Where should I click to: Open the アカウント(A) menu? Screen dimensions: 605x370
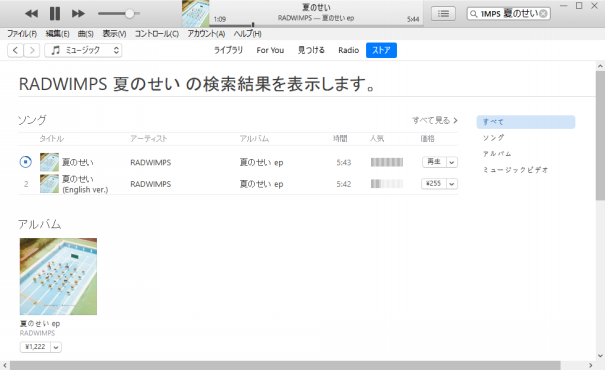[206, 34]
